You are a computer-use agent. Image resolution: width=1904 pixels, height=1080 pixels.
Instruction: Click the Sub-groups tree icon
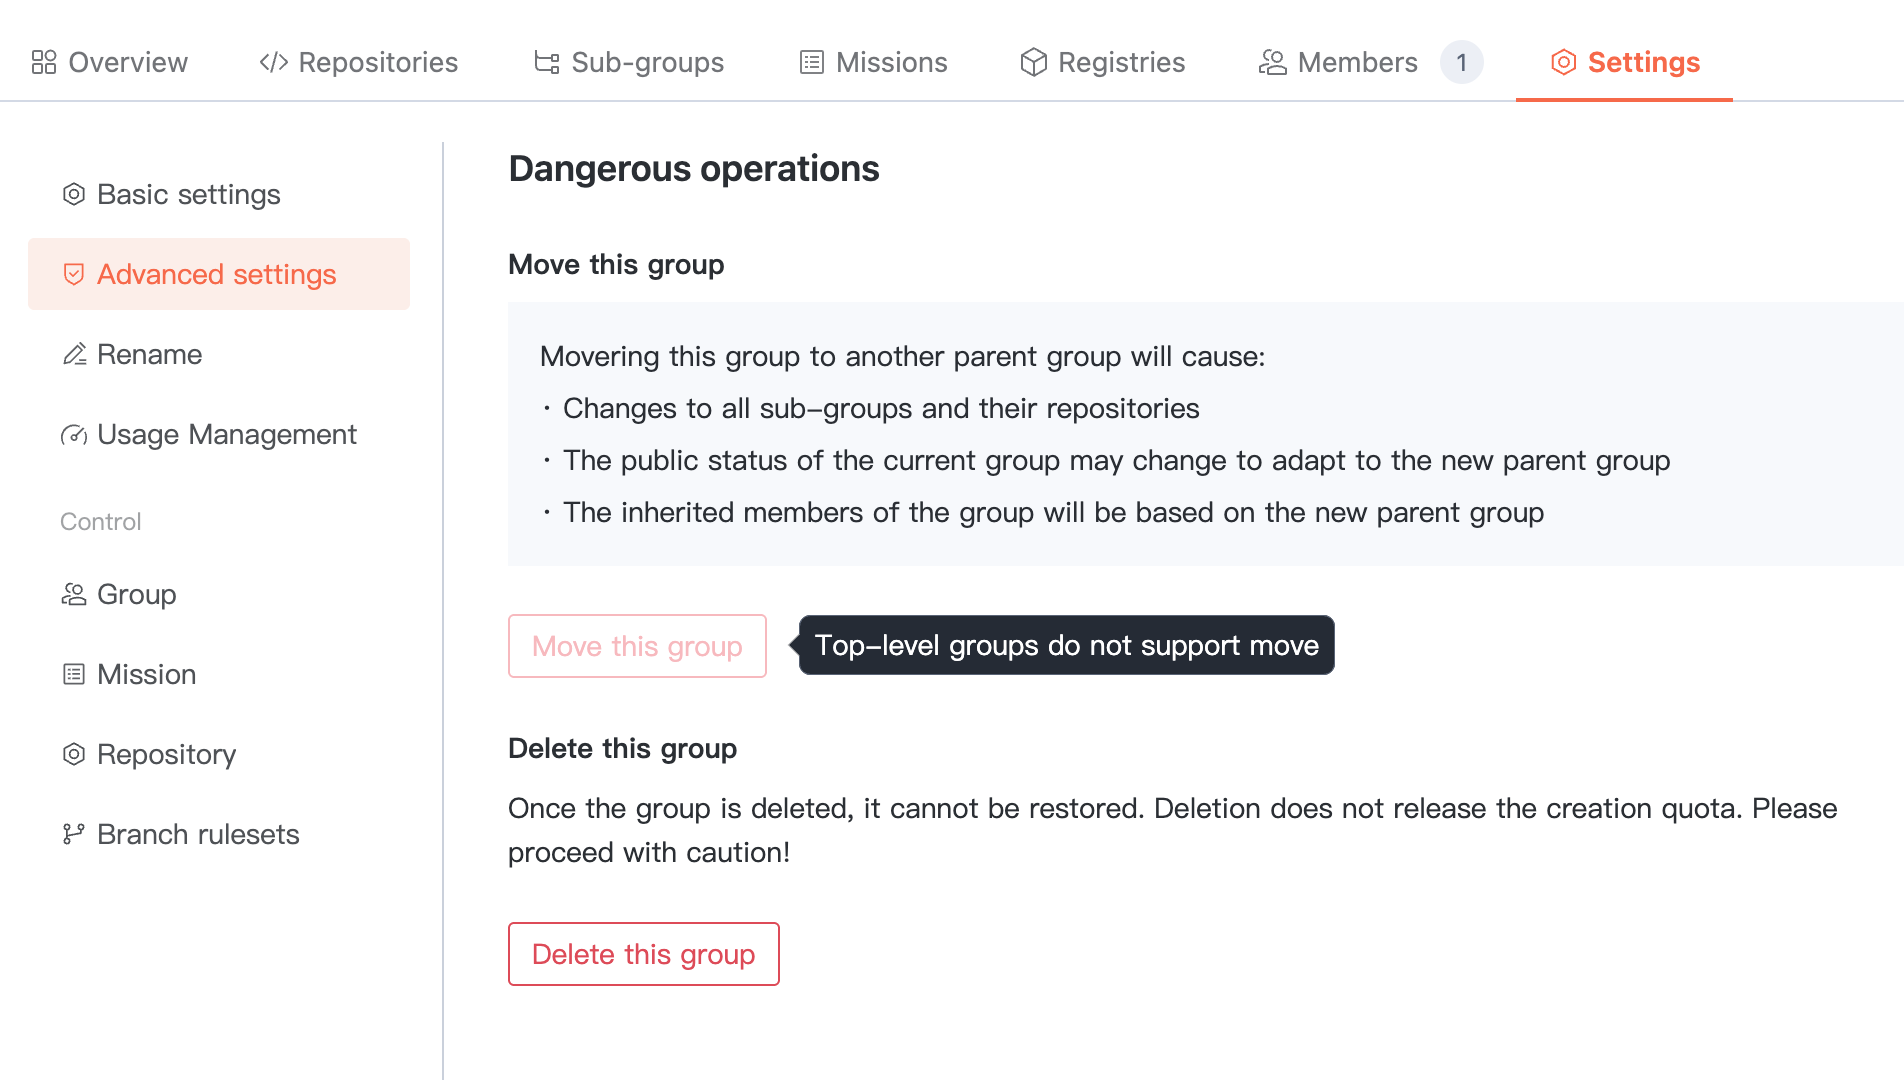click(546, 62)
